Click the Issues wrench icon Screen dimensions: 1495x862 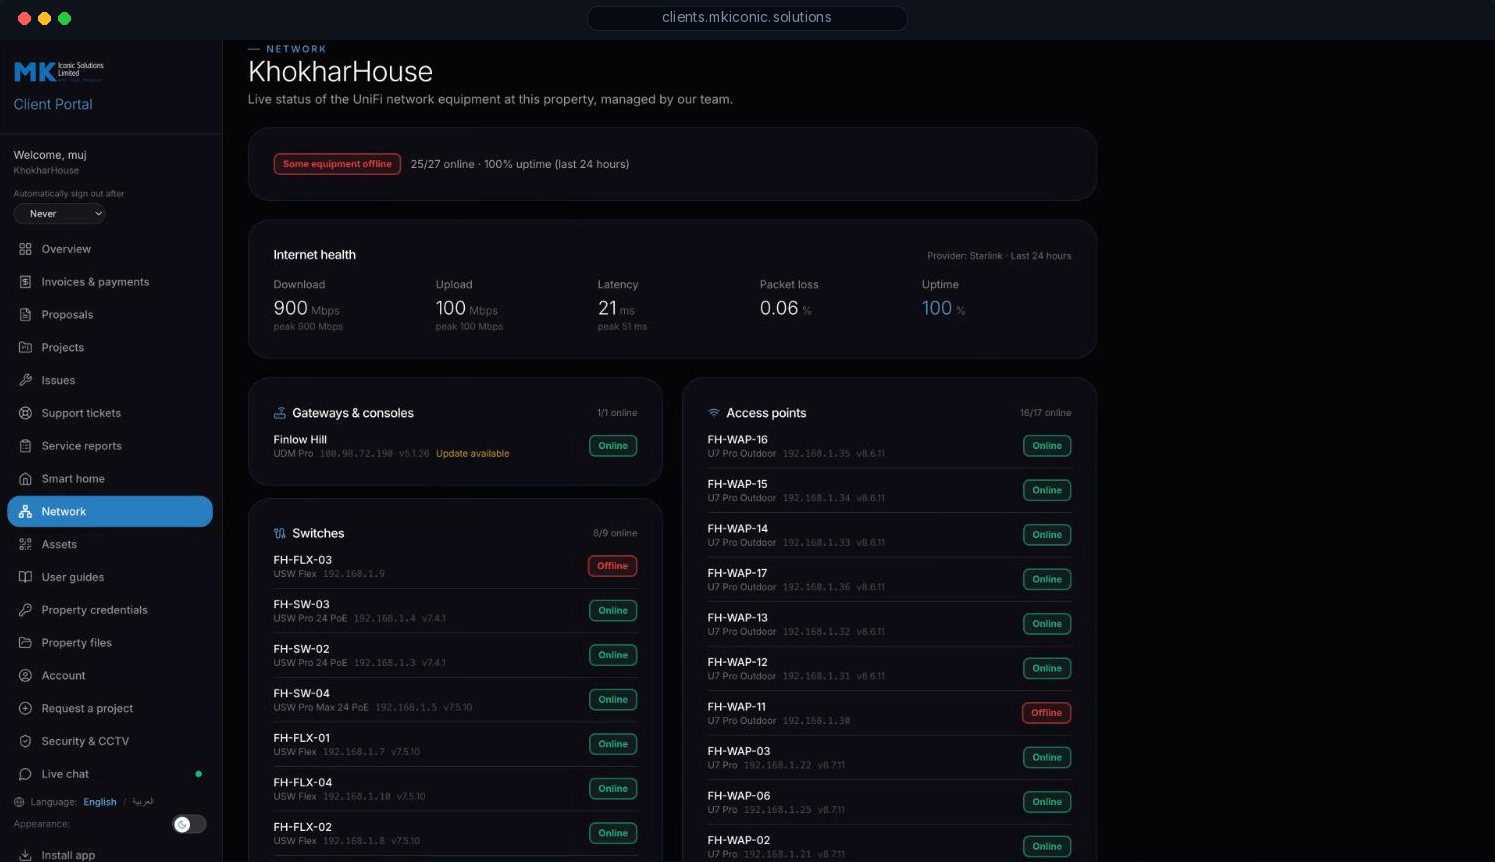coord(25,381)
